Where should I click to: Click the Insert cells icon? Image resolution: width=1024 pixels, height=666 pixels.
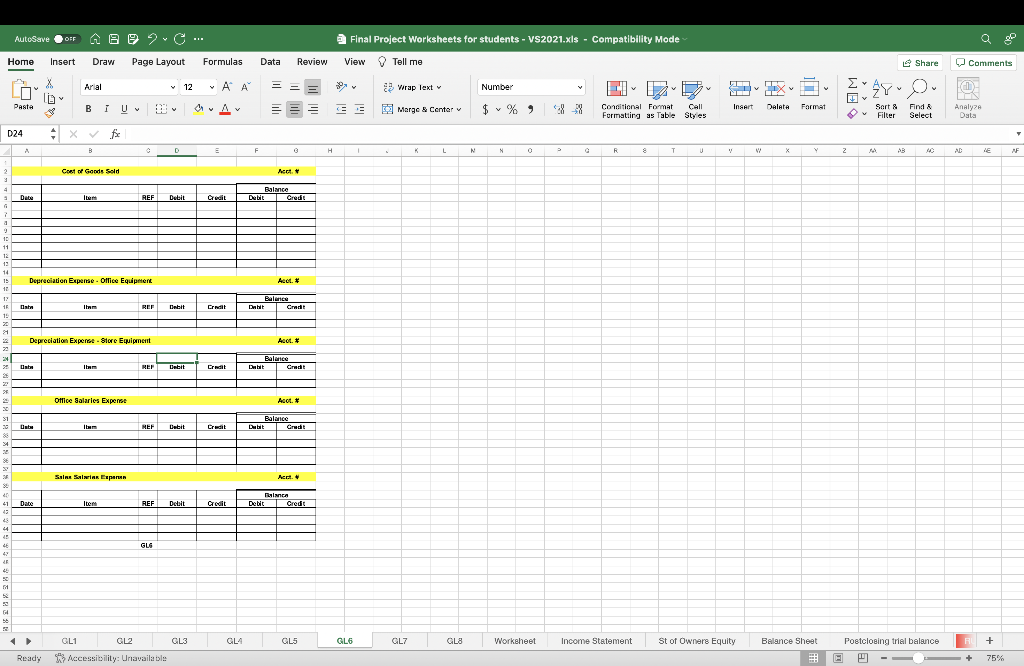point(740,88)
